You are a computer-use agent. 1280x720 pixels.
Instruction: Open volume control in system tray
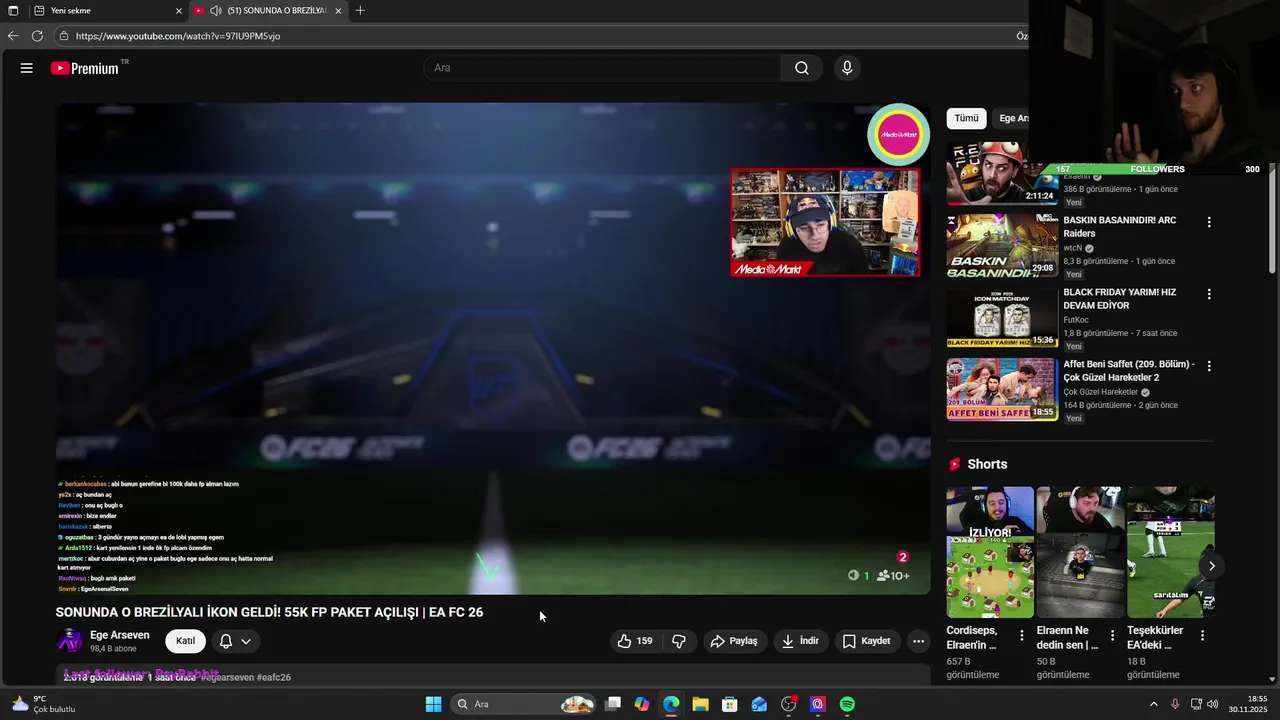point(1213,704)
